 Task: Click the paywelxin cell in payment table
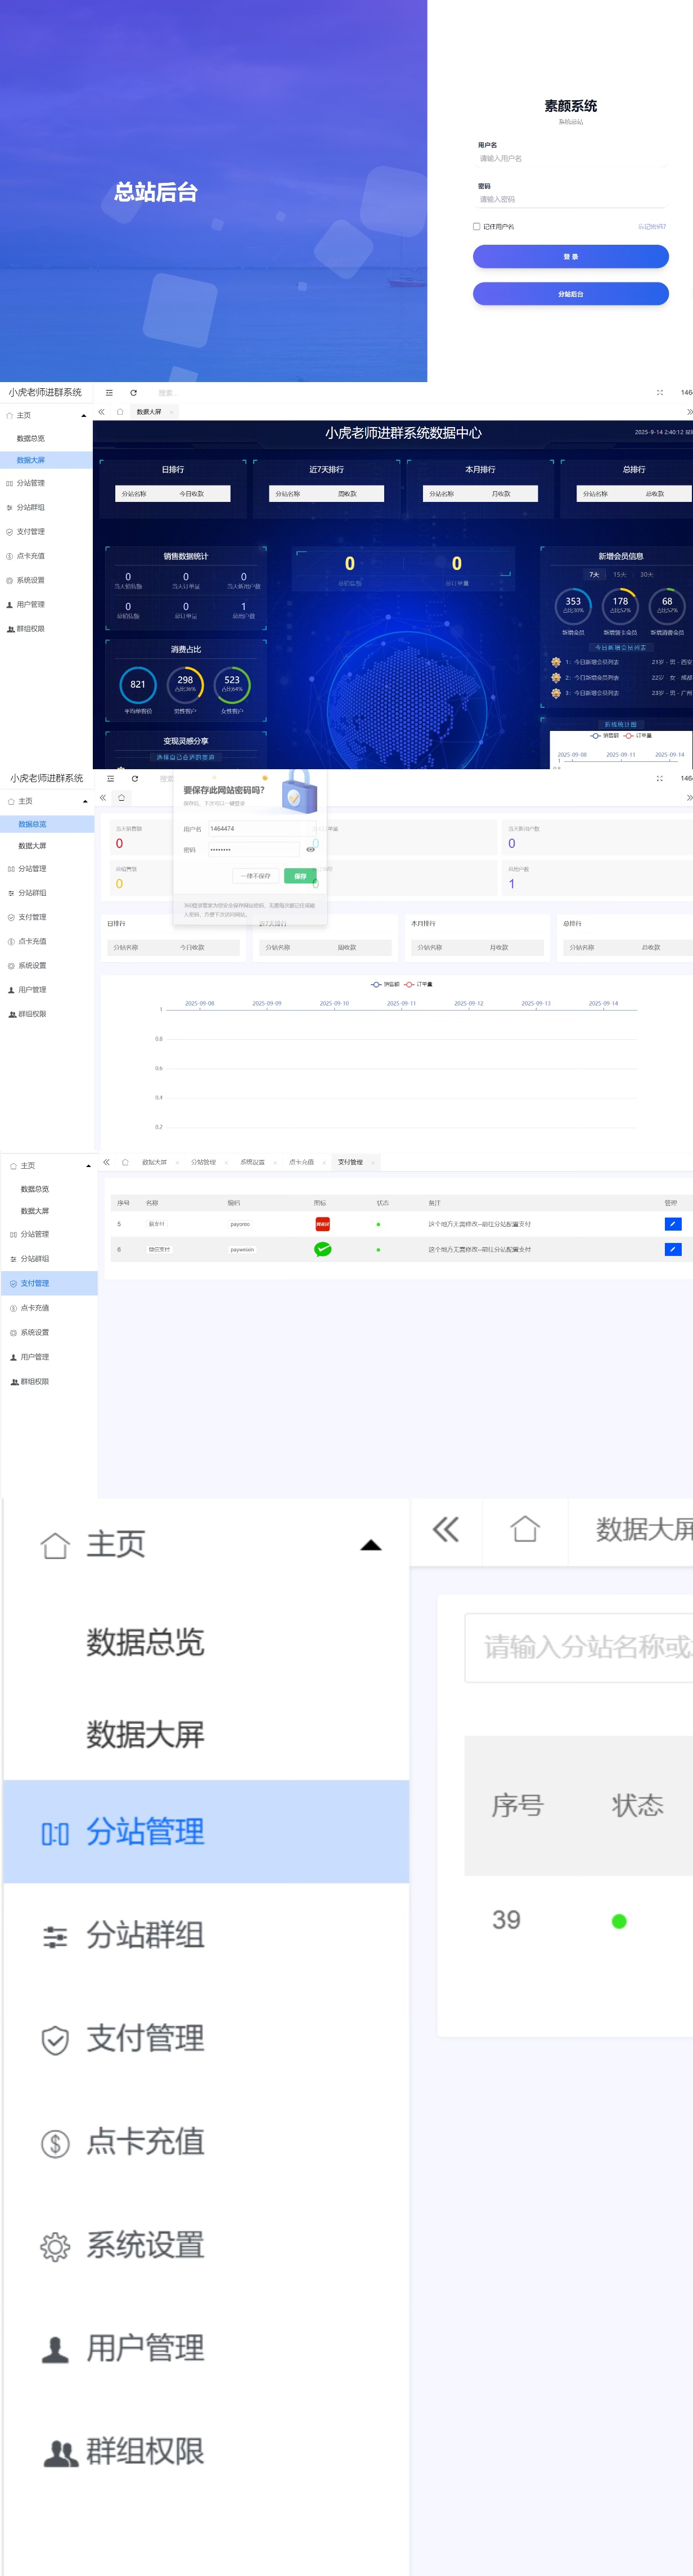(242, 1249)
